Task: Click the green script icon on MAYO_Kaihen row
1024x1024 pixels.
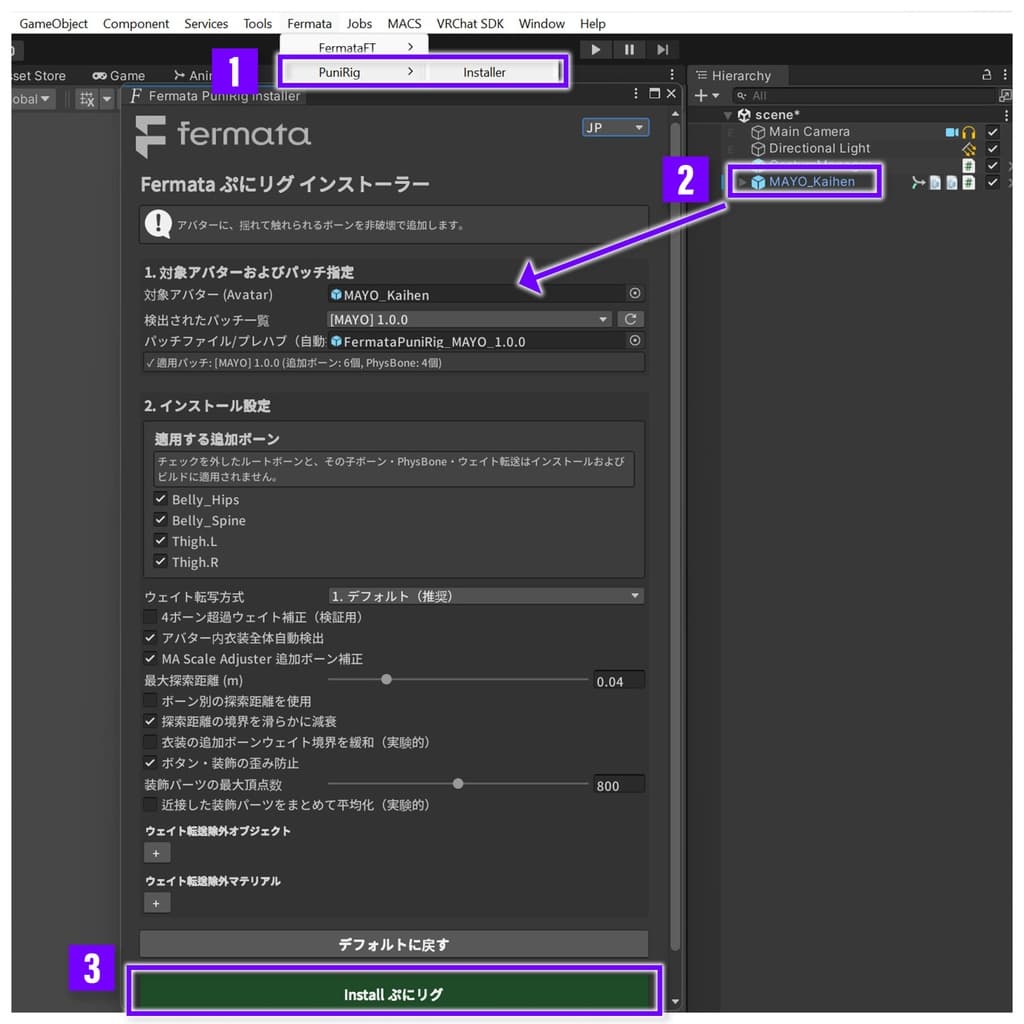Action: pyautogui.click(x=968, y=183)
